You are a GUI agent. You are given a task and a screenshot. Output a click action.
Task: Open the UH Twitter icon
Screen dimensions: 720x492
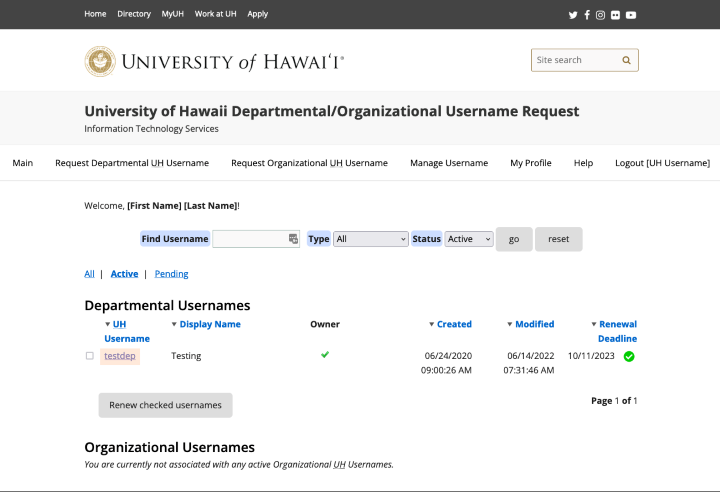click(x=573, y=15)
